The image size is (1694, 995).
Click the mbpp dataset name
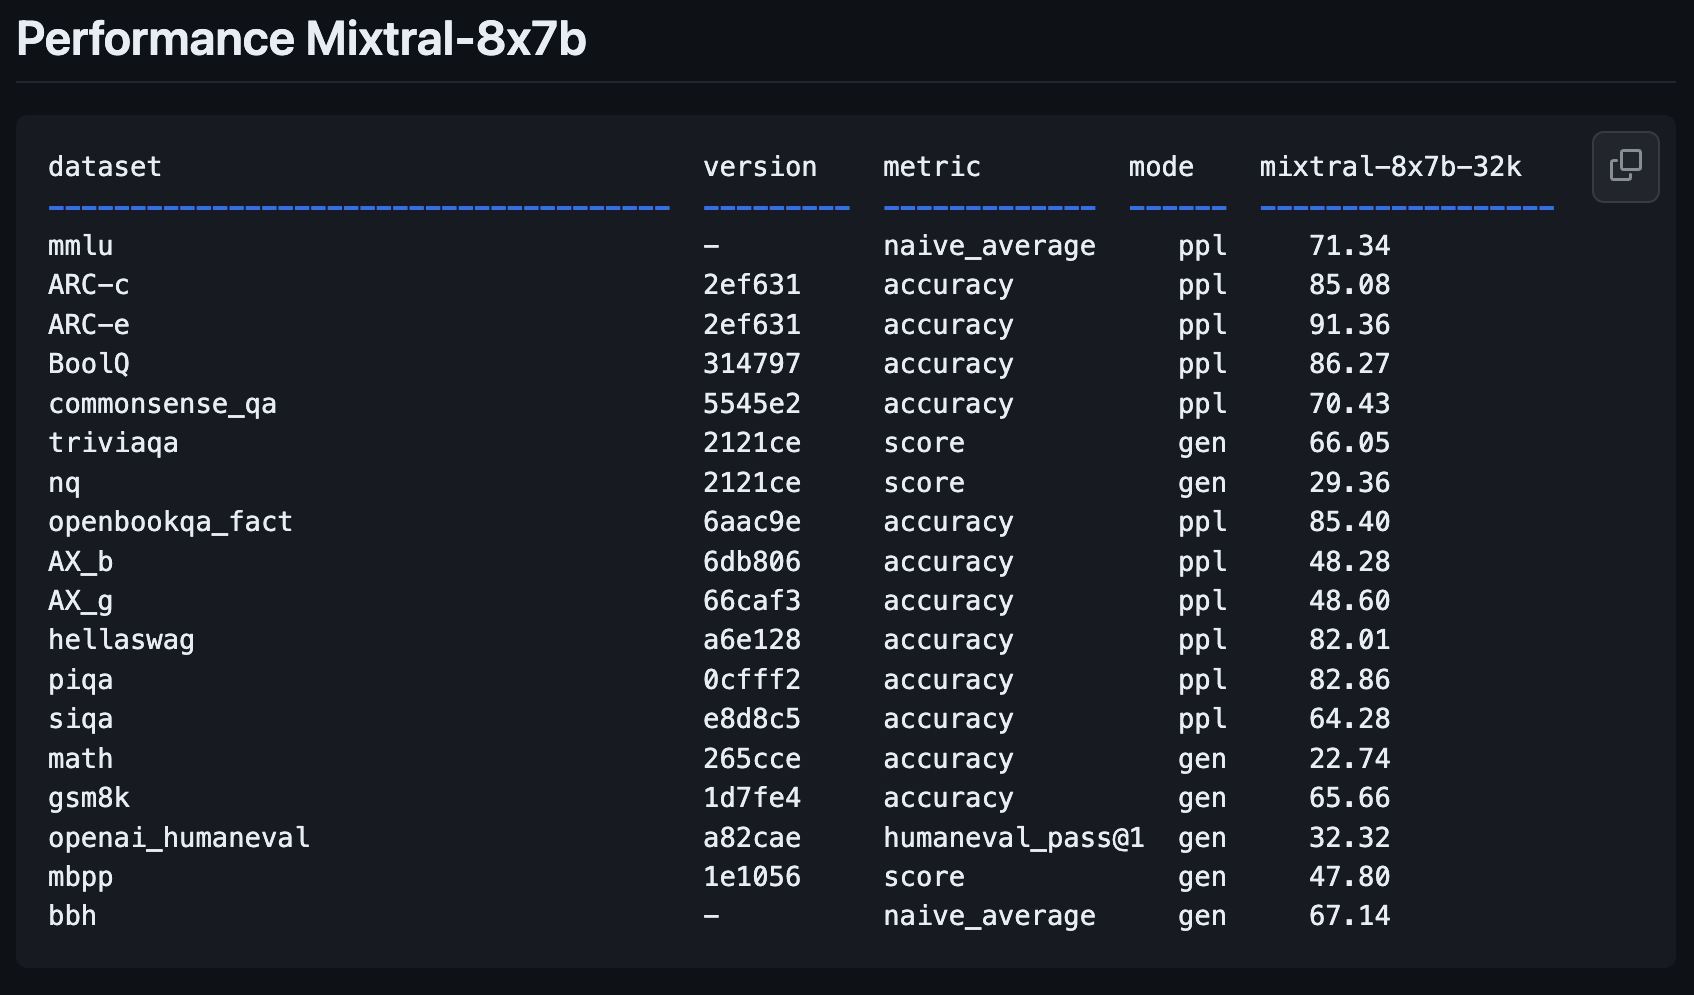[x=81, y=877]
